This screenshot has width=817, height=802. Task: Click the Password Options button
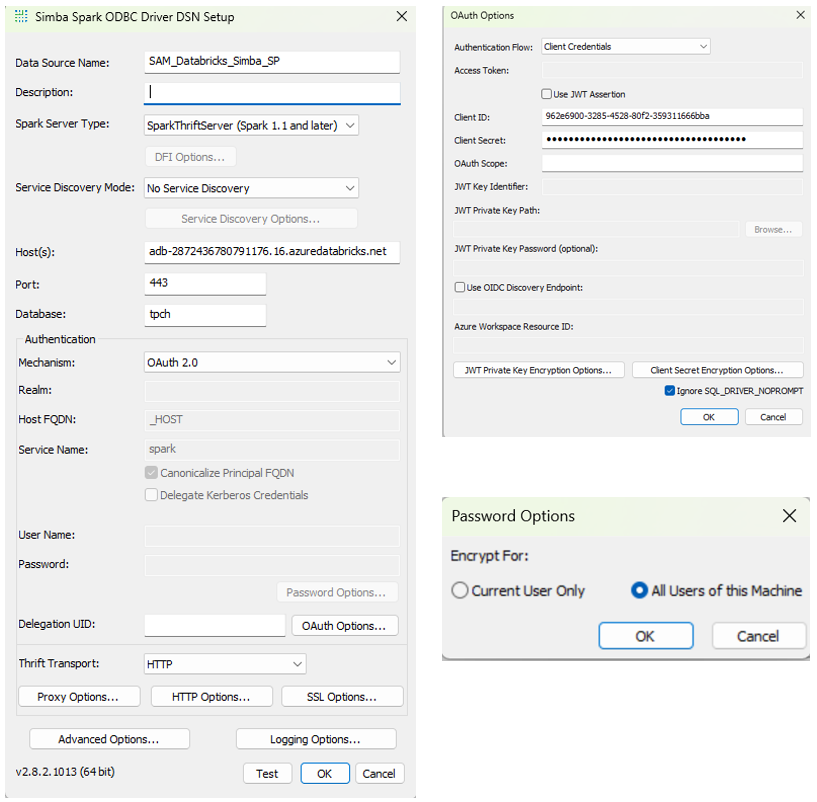pos(337,593)
